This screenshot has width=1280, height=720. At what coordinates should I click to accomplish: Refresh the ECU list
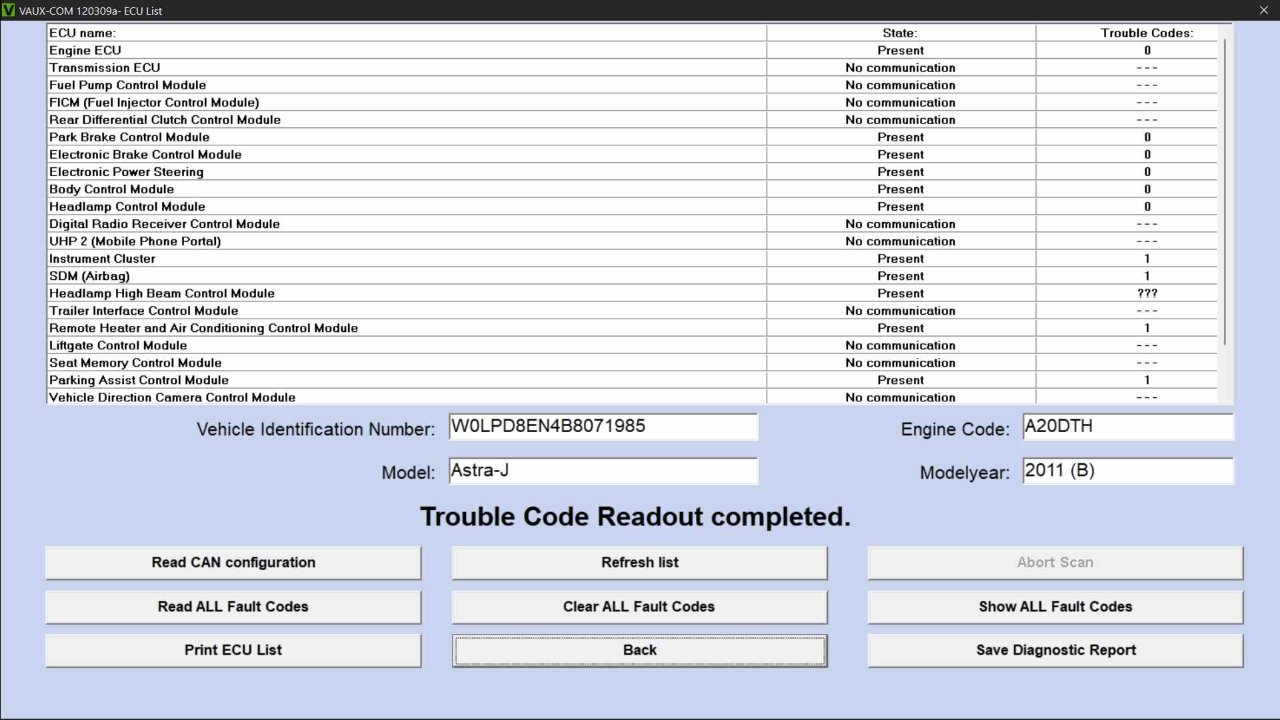pos(639,562)
